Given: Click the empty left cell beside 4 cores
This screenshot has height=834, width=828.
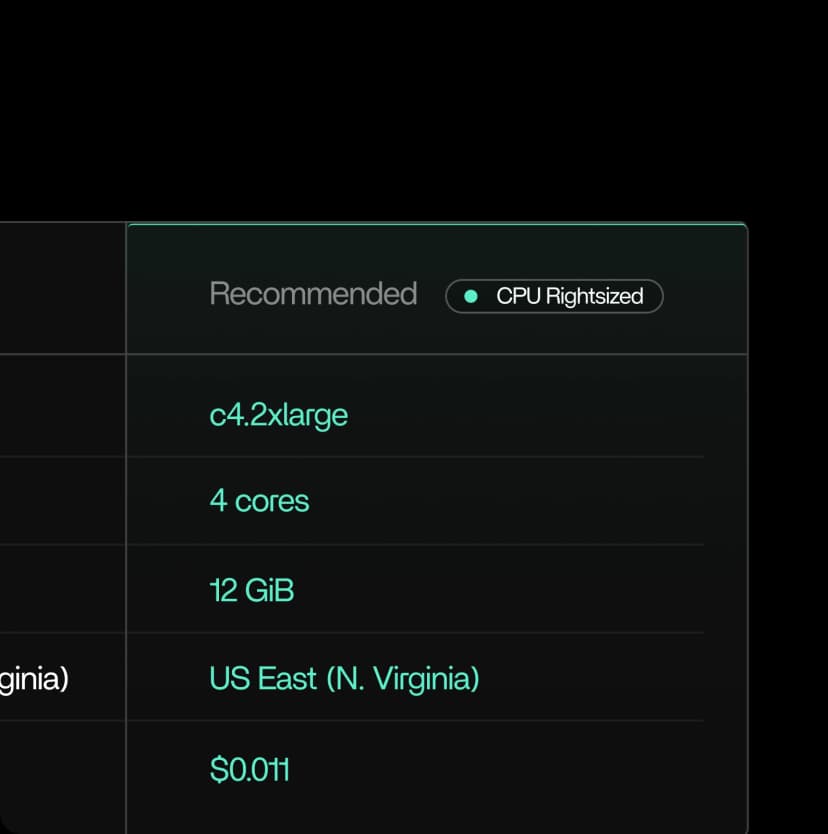Looking at the screenshot, I should click(62, 501).
